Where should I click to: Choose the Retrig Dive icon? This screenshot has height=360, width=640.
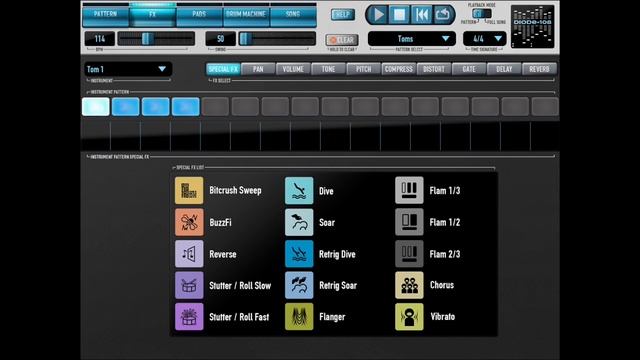click(x=299, y=254)
